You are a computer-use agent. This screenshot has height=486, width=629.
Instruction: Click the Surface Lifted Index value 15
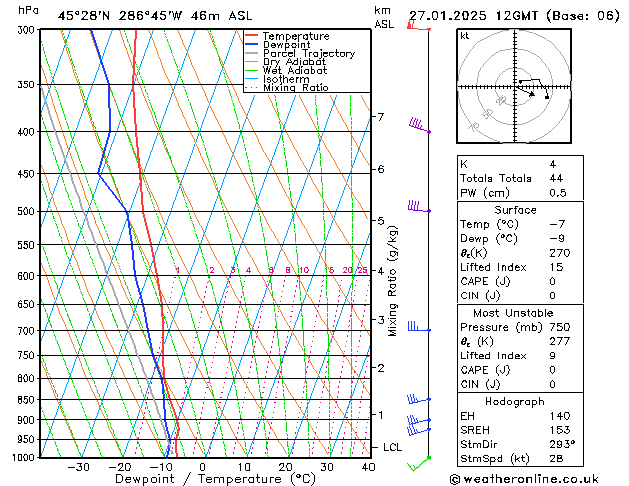tap(556, 267)
